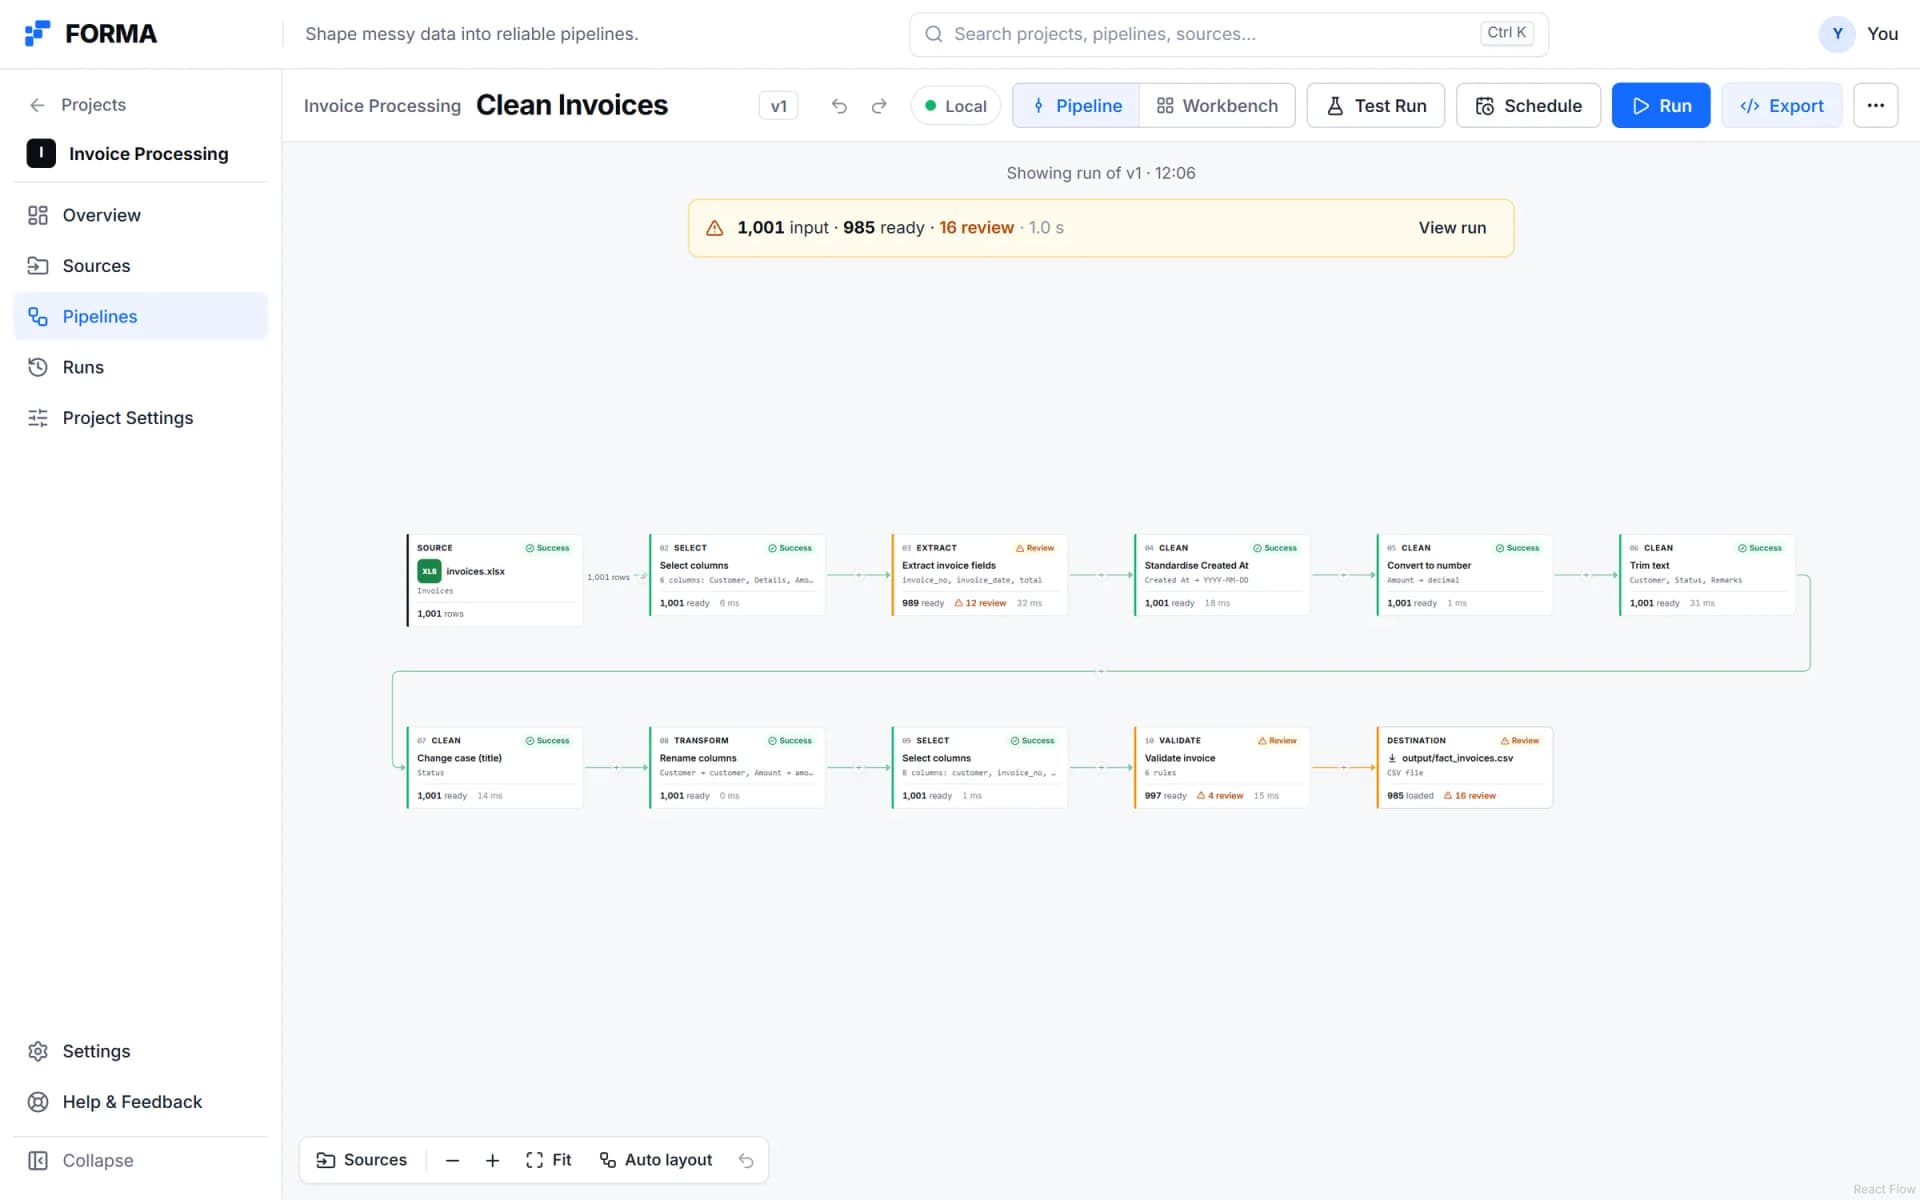Click the calendar icon on Schedule
The width and height of the screenshot is (1920, 1200).
point(1485,106)
